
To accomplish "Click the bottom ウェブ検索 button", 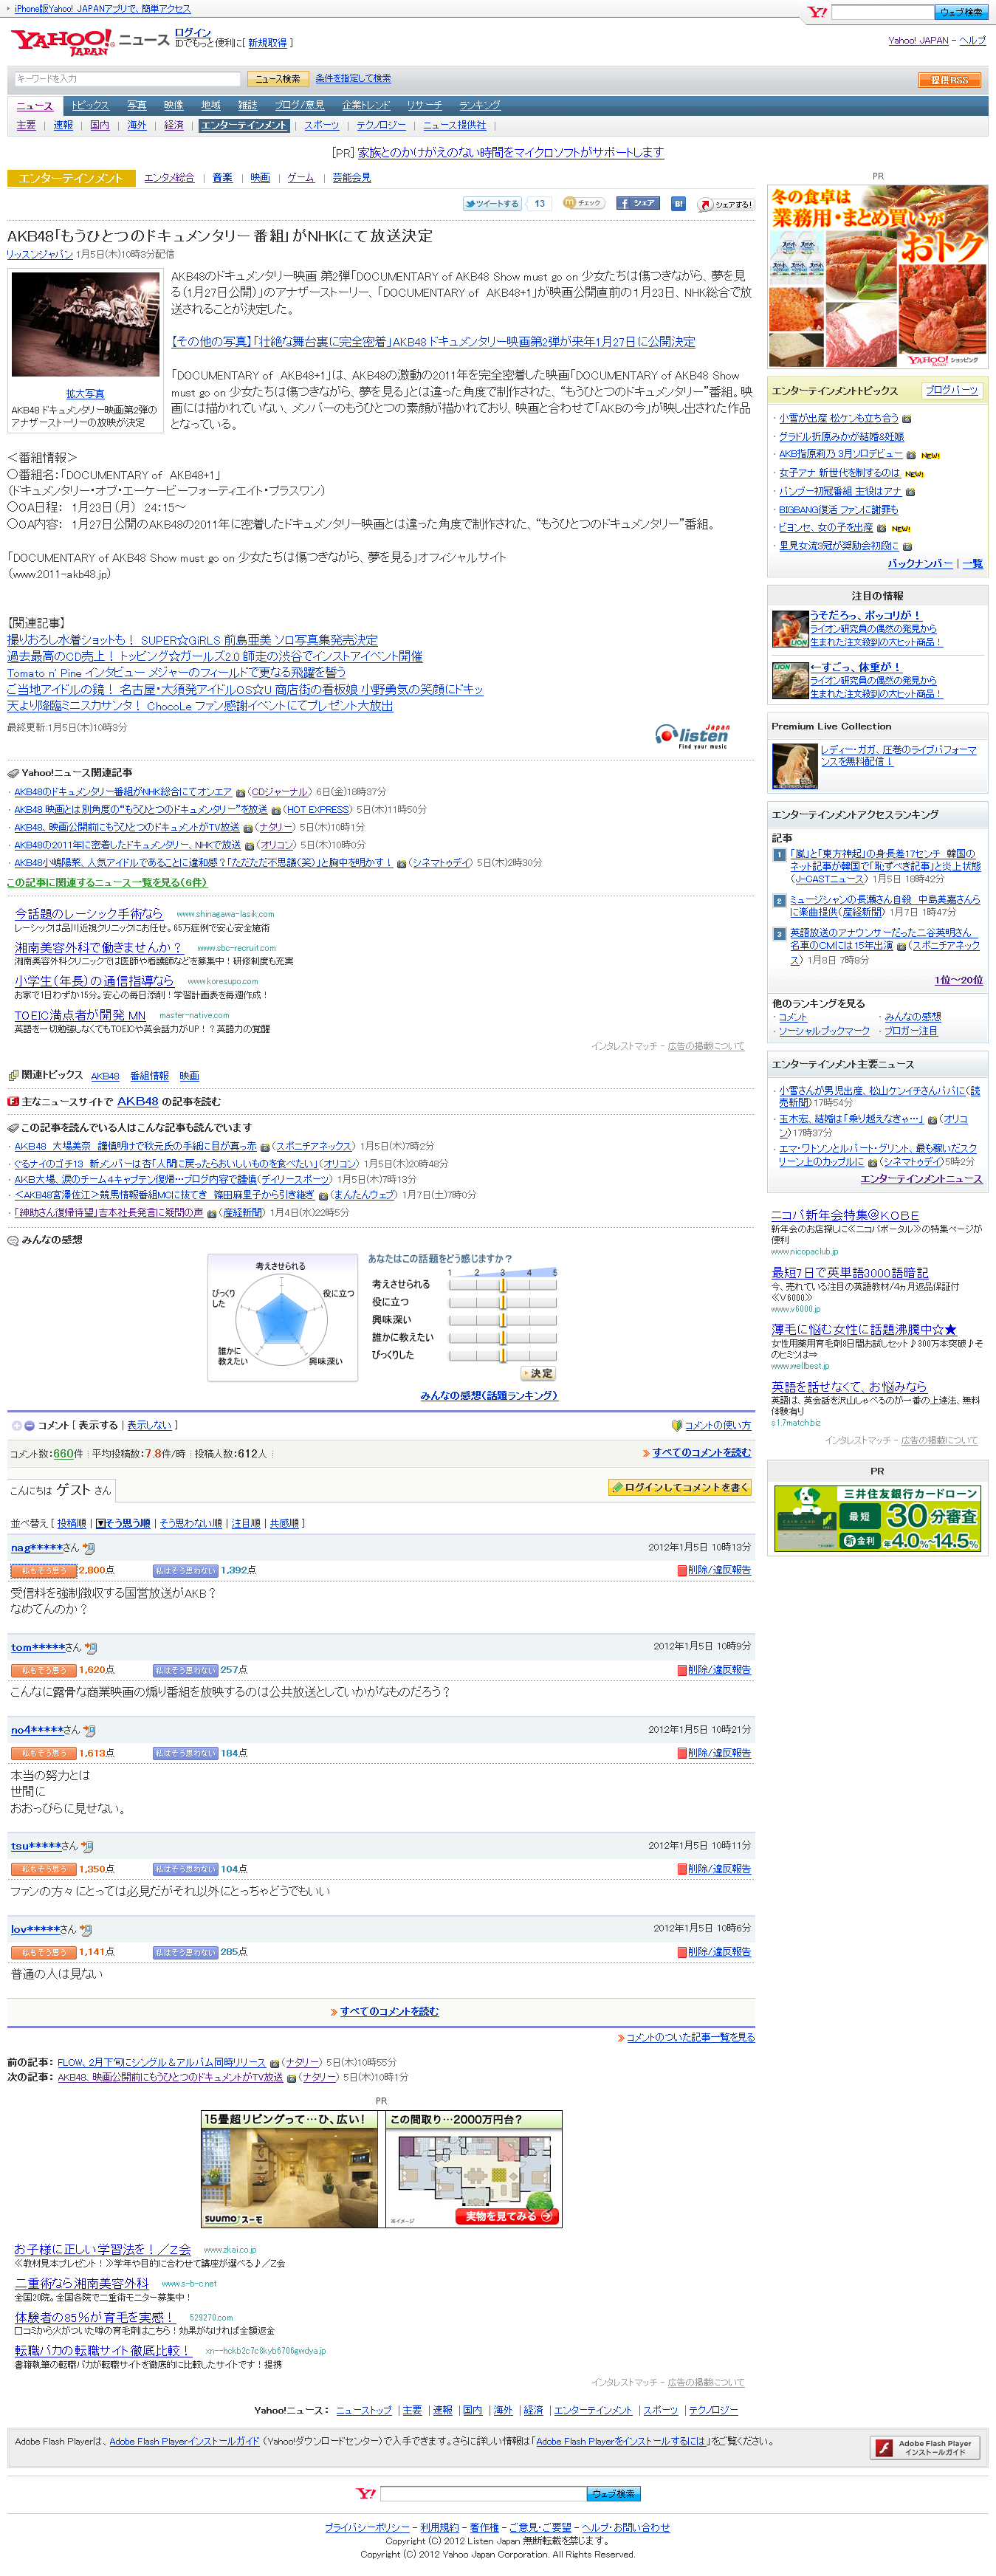I will pos(613,2493).
